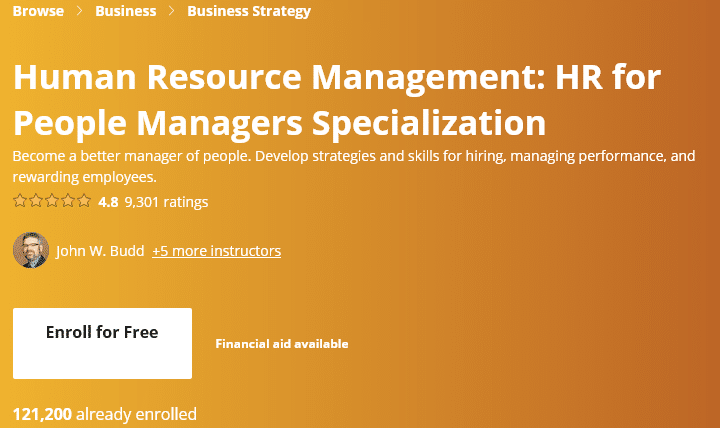Screen dimensions: 720x428
Task: Click the Enroll for Free button
Action: click(102, 344)
